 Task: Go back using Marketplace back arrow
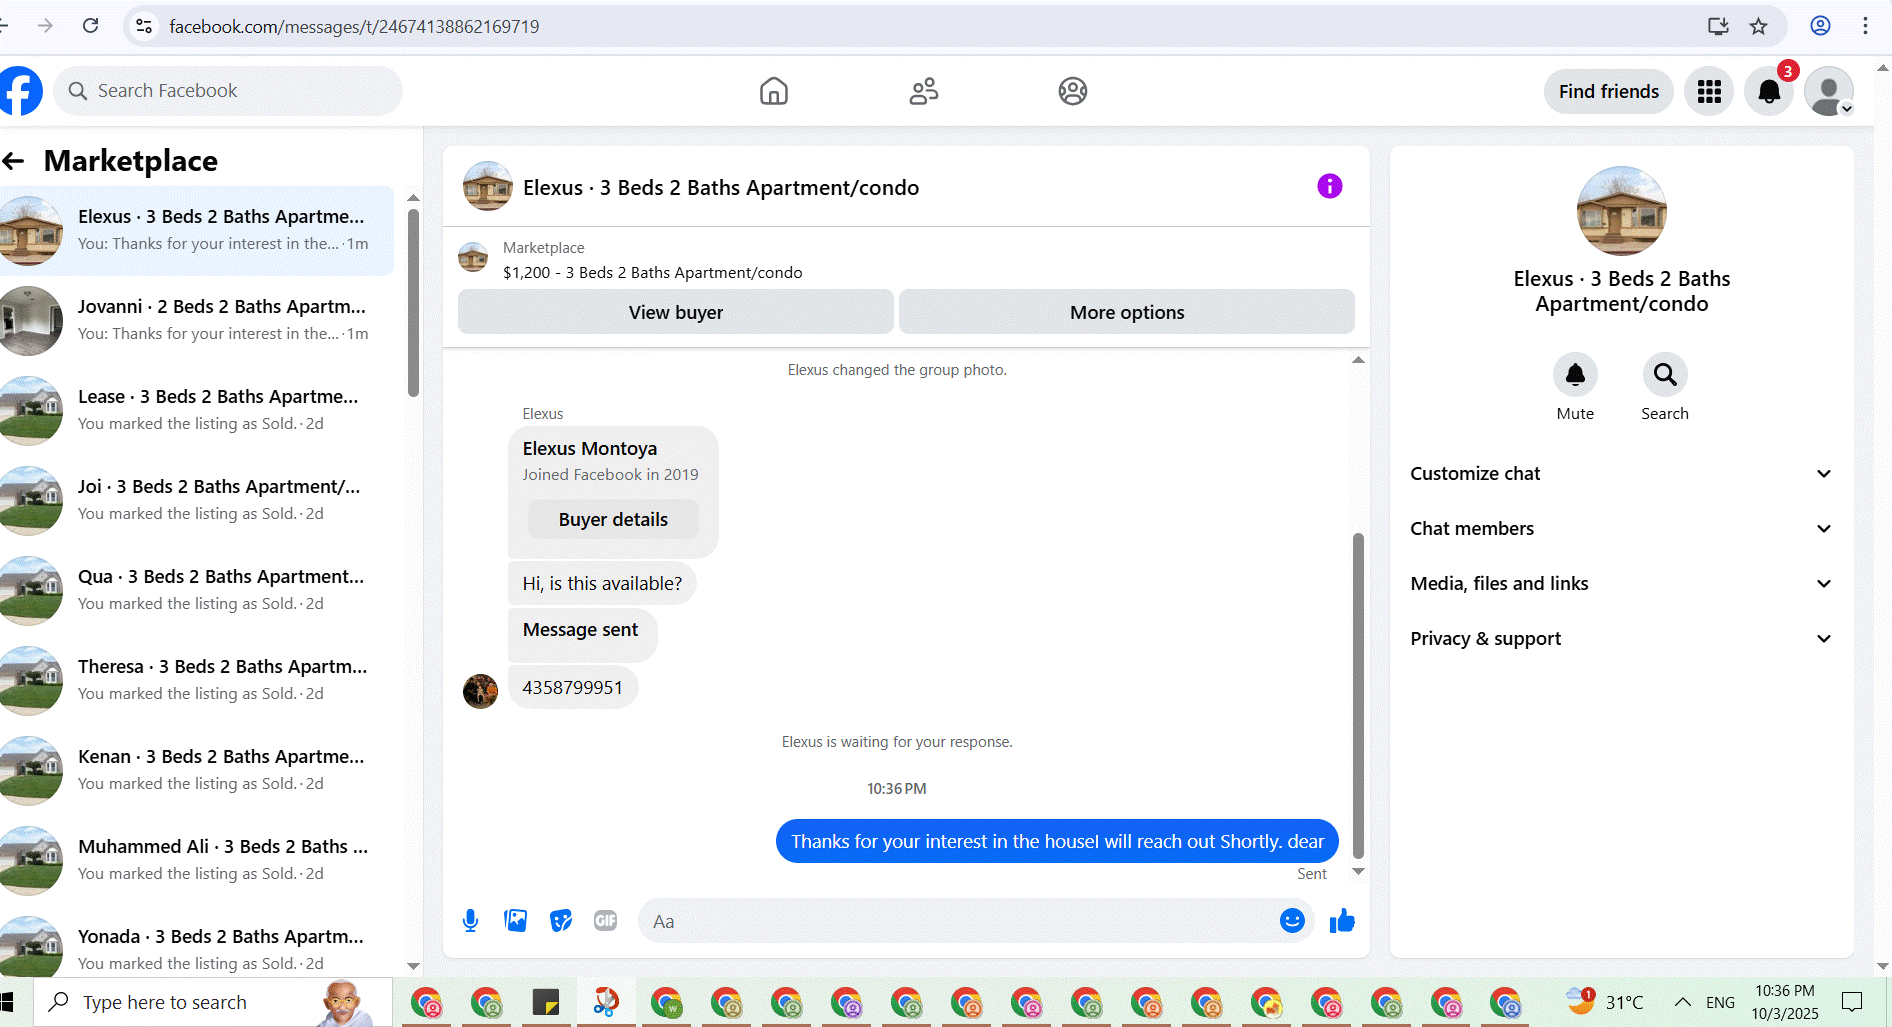(x=14, y=161)
